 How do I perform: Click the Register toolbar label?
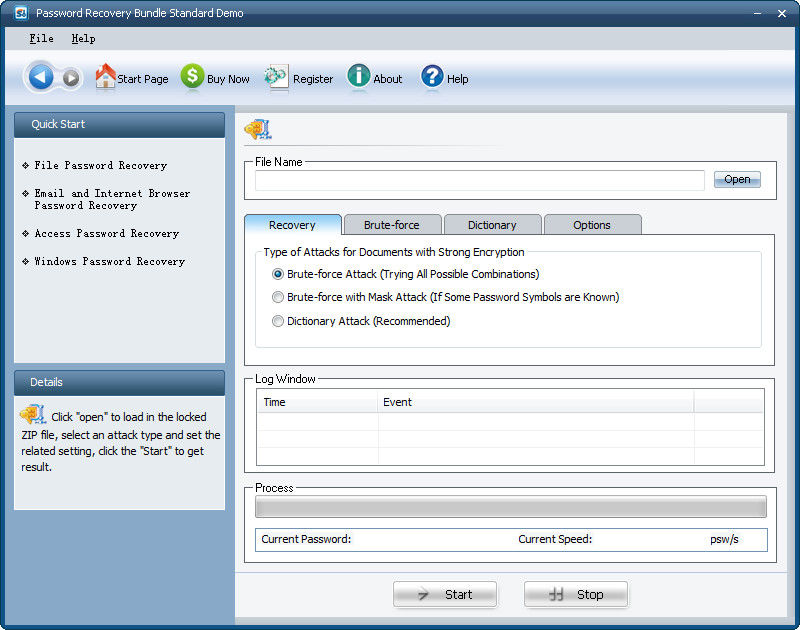[x=313, y=79]
